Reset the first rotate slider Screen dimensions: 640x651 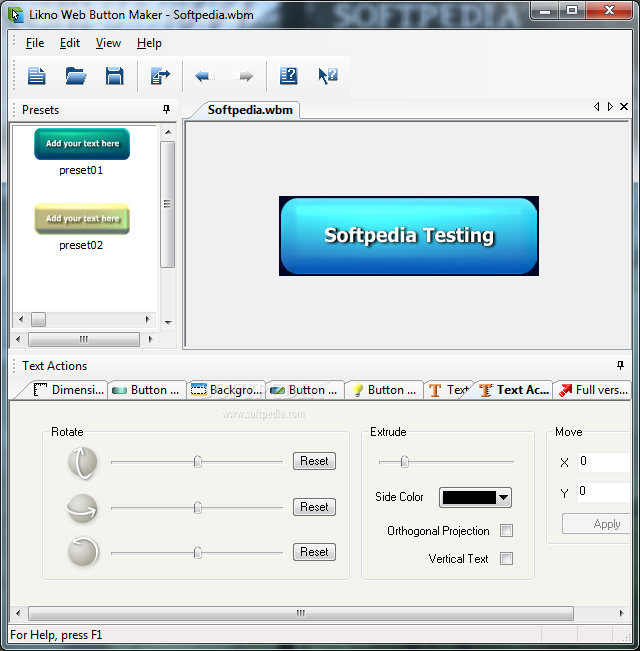314,461
